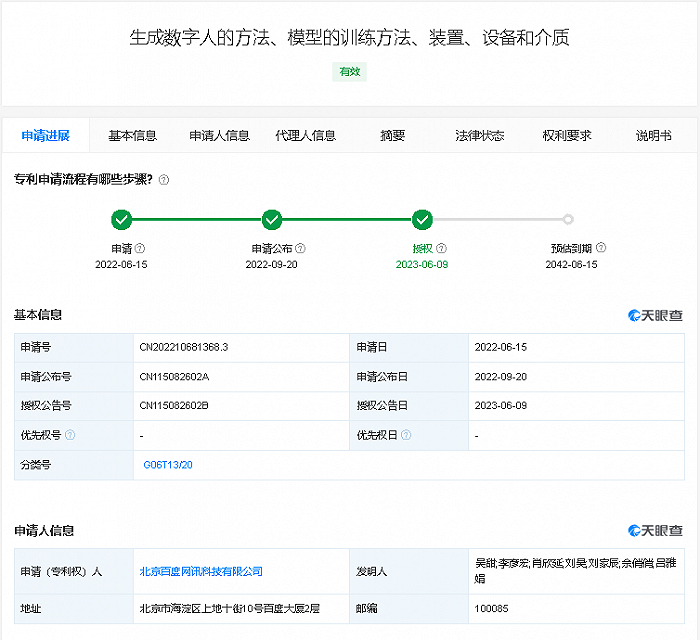The width and height of the screenshot is (700, 640).
Task: Select application number CN202210681368.3
Action: point(184,347)
